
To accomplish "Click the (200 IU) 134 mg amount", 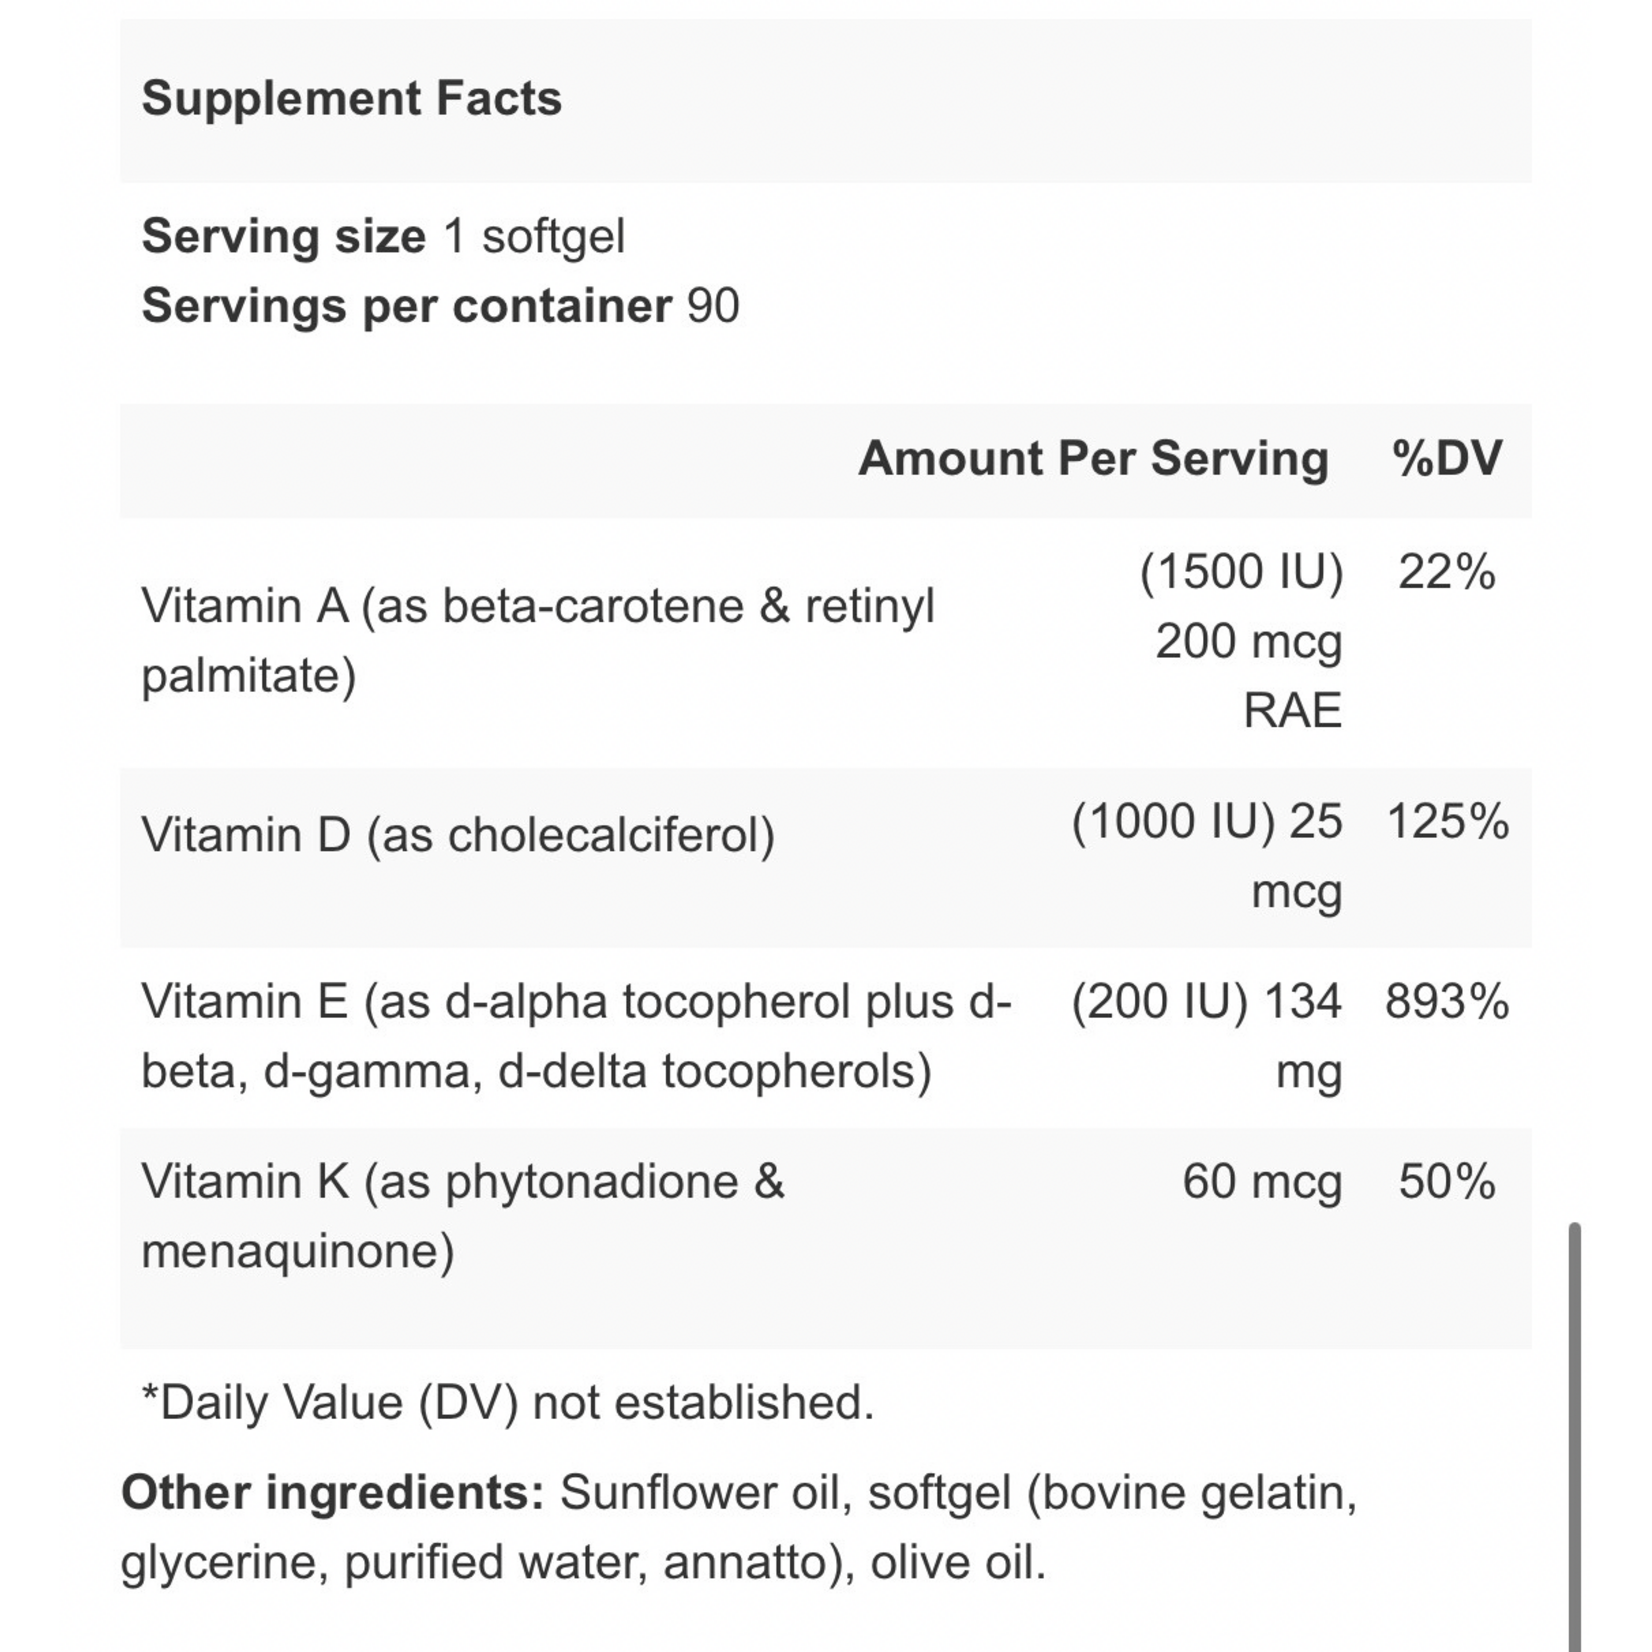I will click(x=1207, y=1036).
